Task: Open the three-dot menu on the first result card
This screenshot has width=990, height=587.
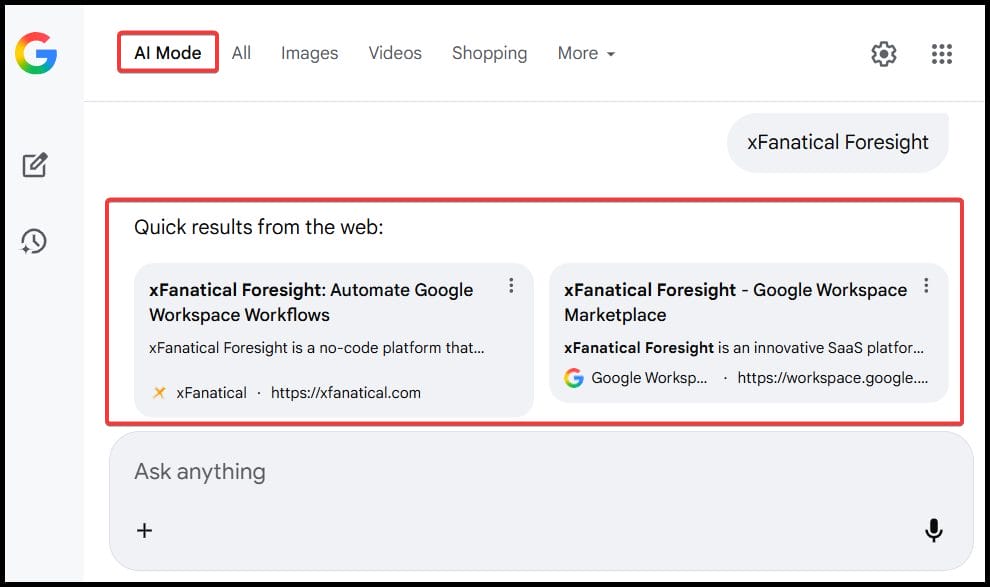Action: point(511,285)
